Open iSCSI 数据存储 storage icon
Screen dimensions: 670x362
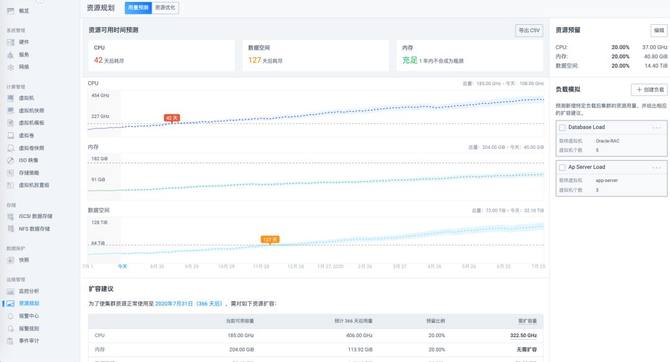pos(11,216)
